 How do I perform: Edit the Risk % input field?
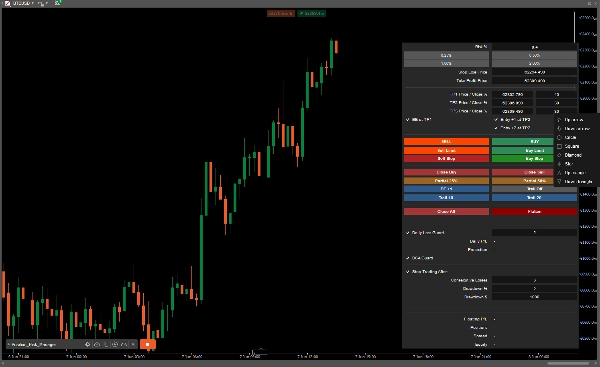point(534,47)
